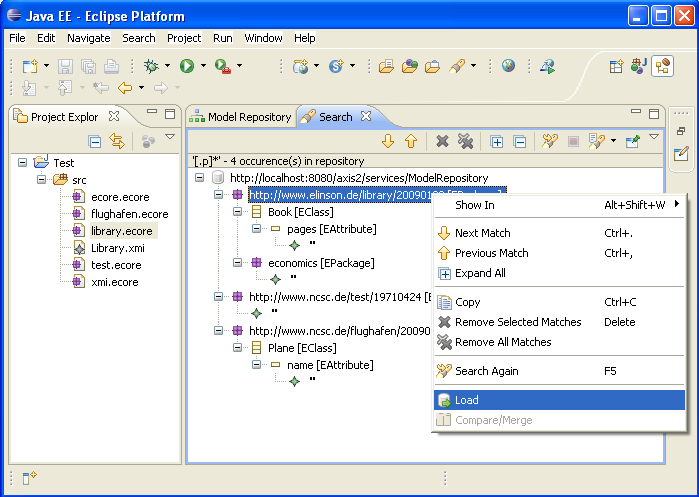The image size is (699, 497).
Task: Open the Project menu
Action: (x=184, y=38)
